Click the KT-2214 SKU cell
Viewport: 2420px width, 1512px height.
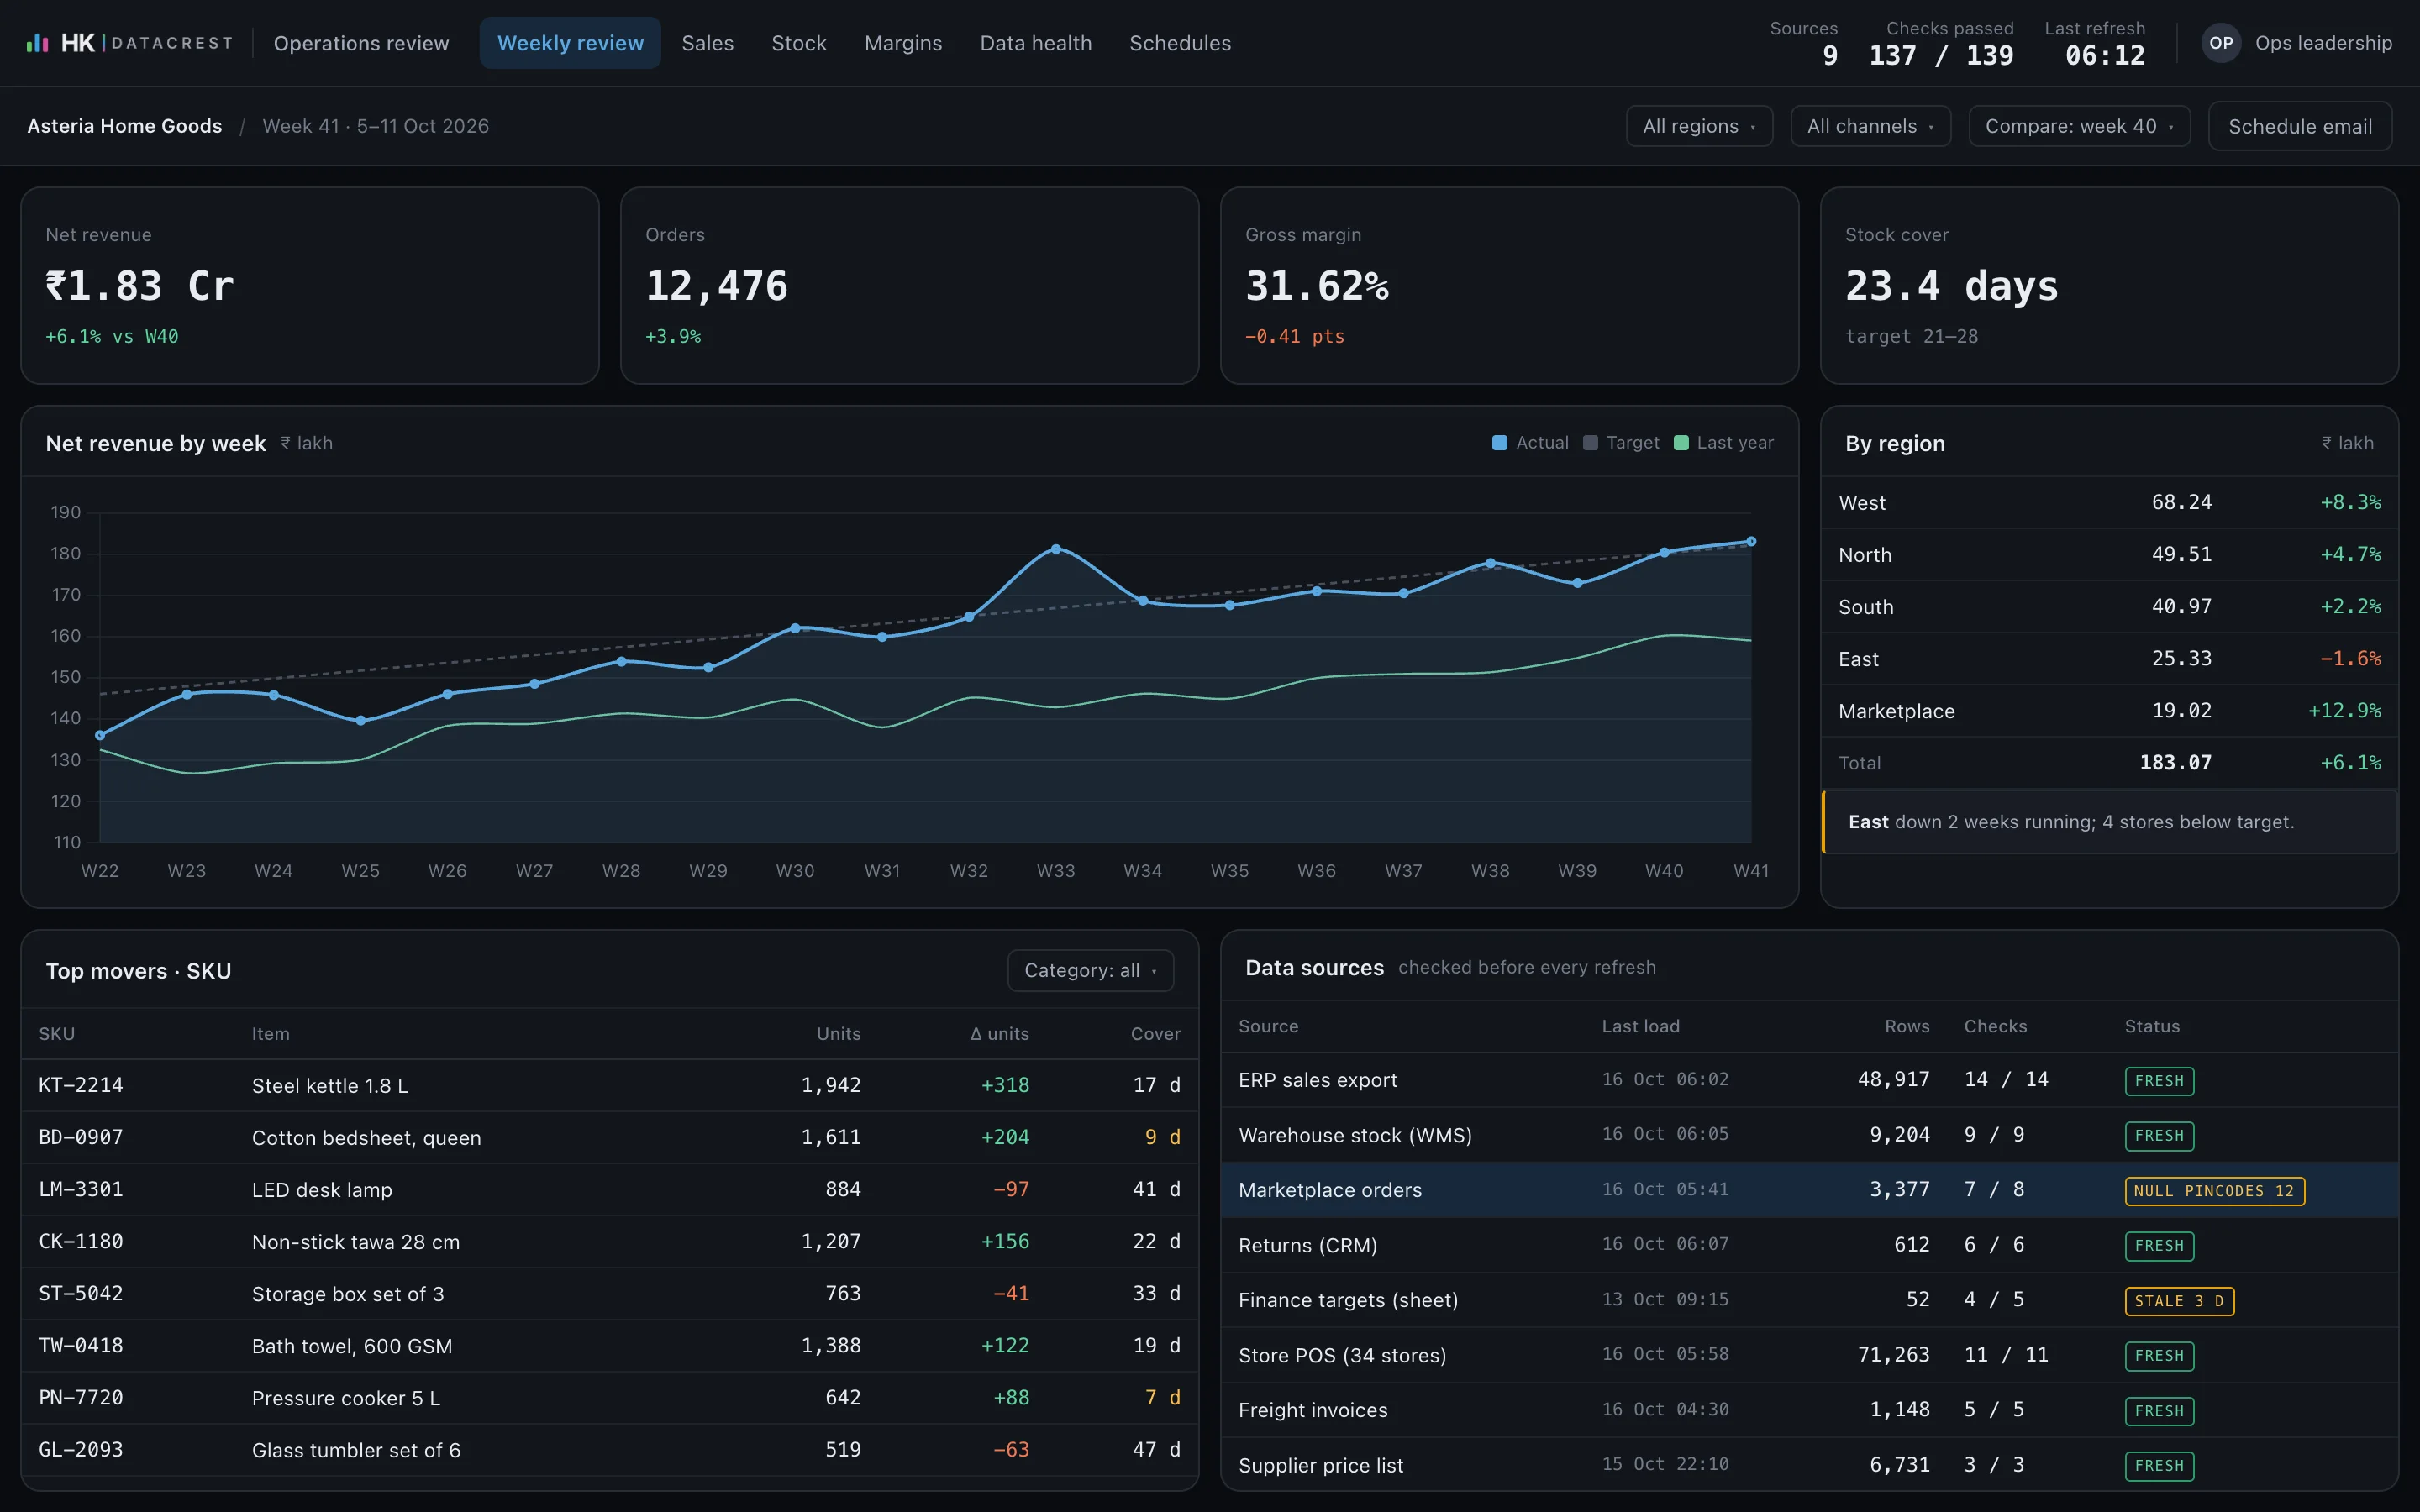click(81, 1085)
